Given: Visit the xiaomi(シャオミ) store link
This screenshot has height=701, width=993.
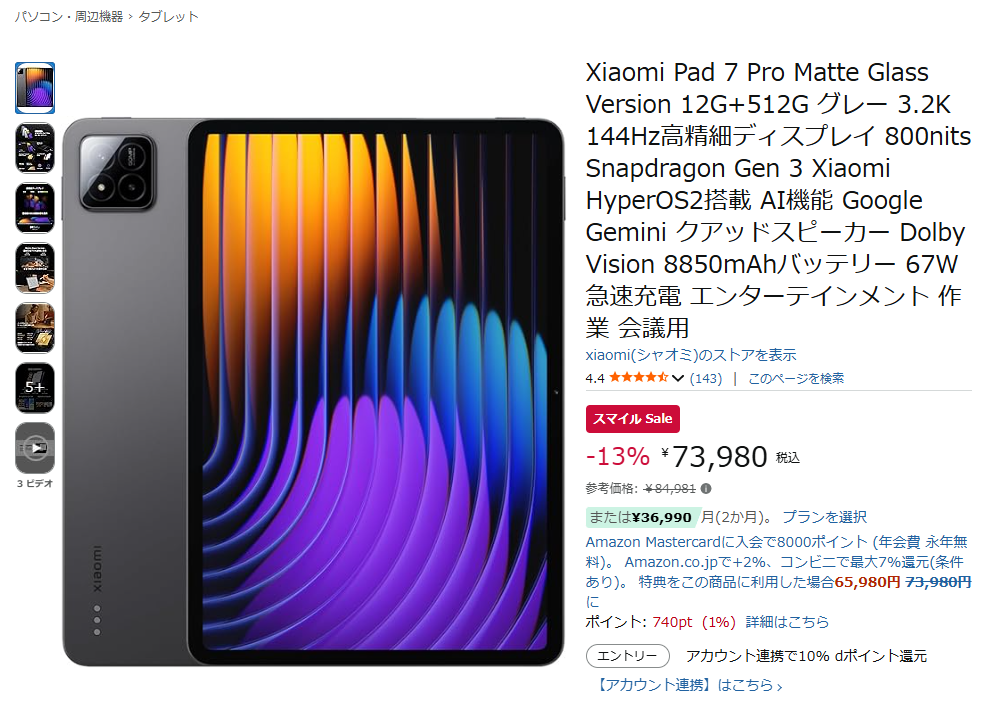Looking at the screenshot, I should coord(690,355).
